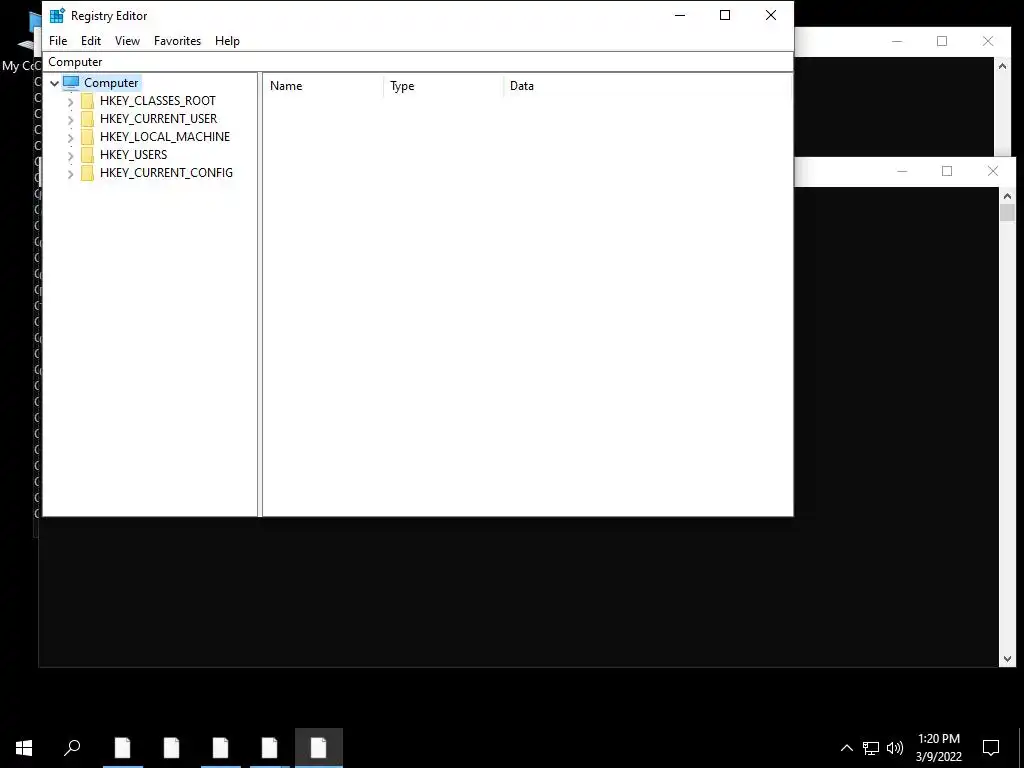Screen dimensions: 1024x768
Task: Click the Name column header
Action: pos(323,86)
